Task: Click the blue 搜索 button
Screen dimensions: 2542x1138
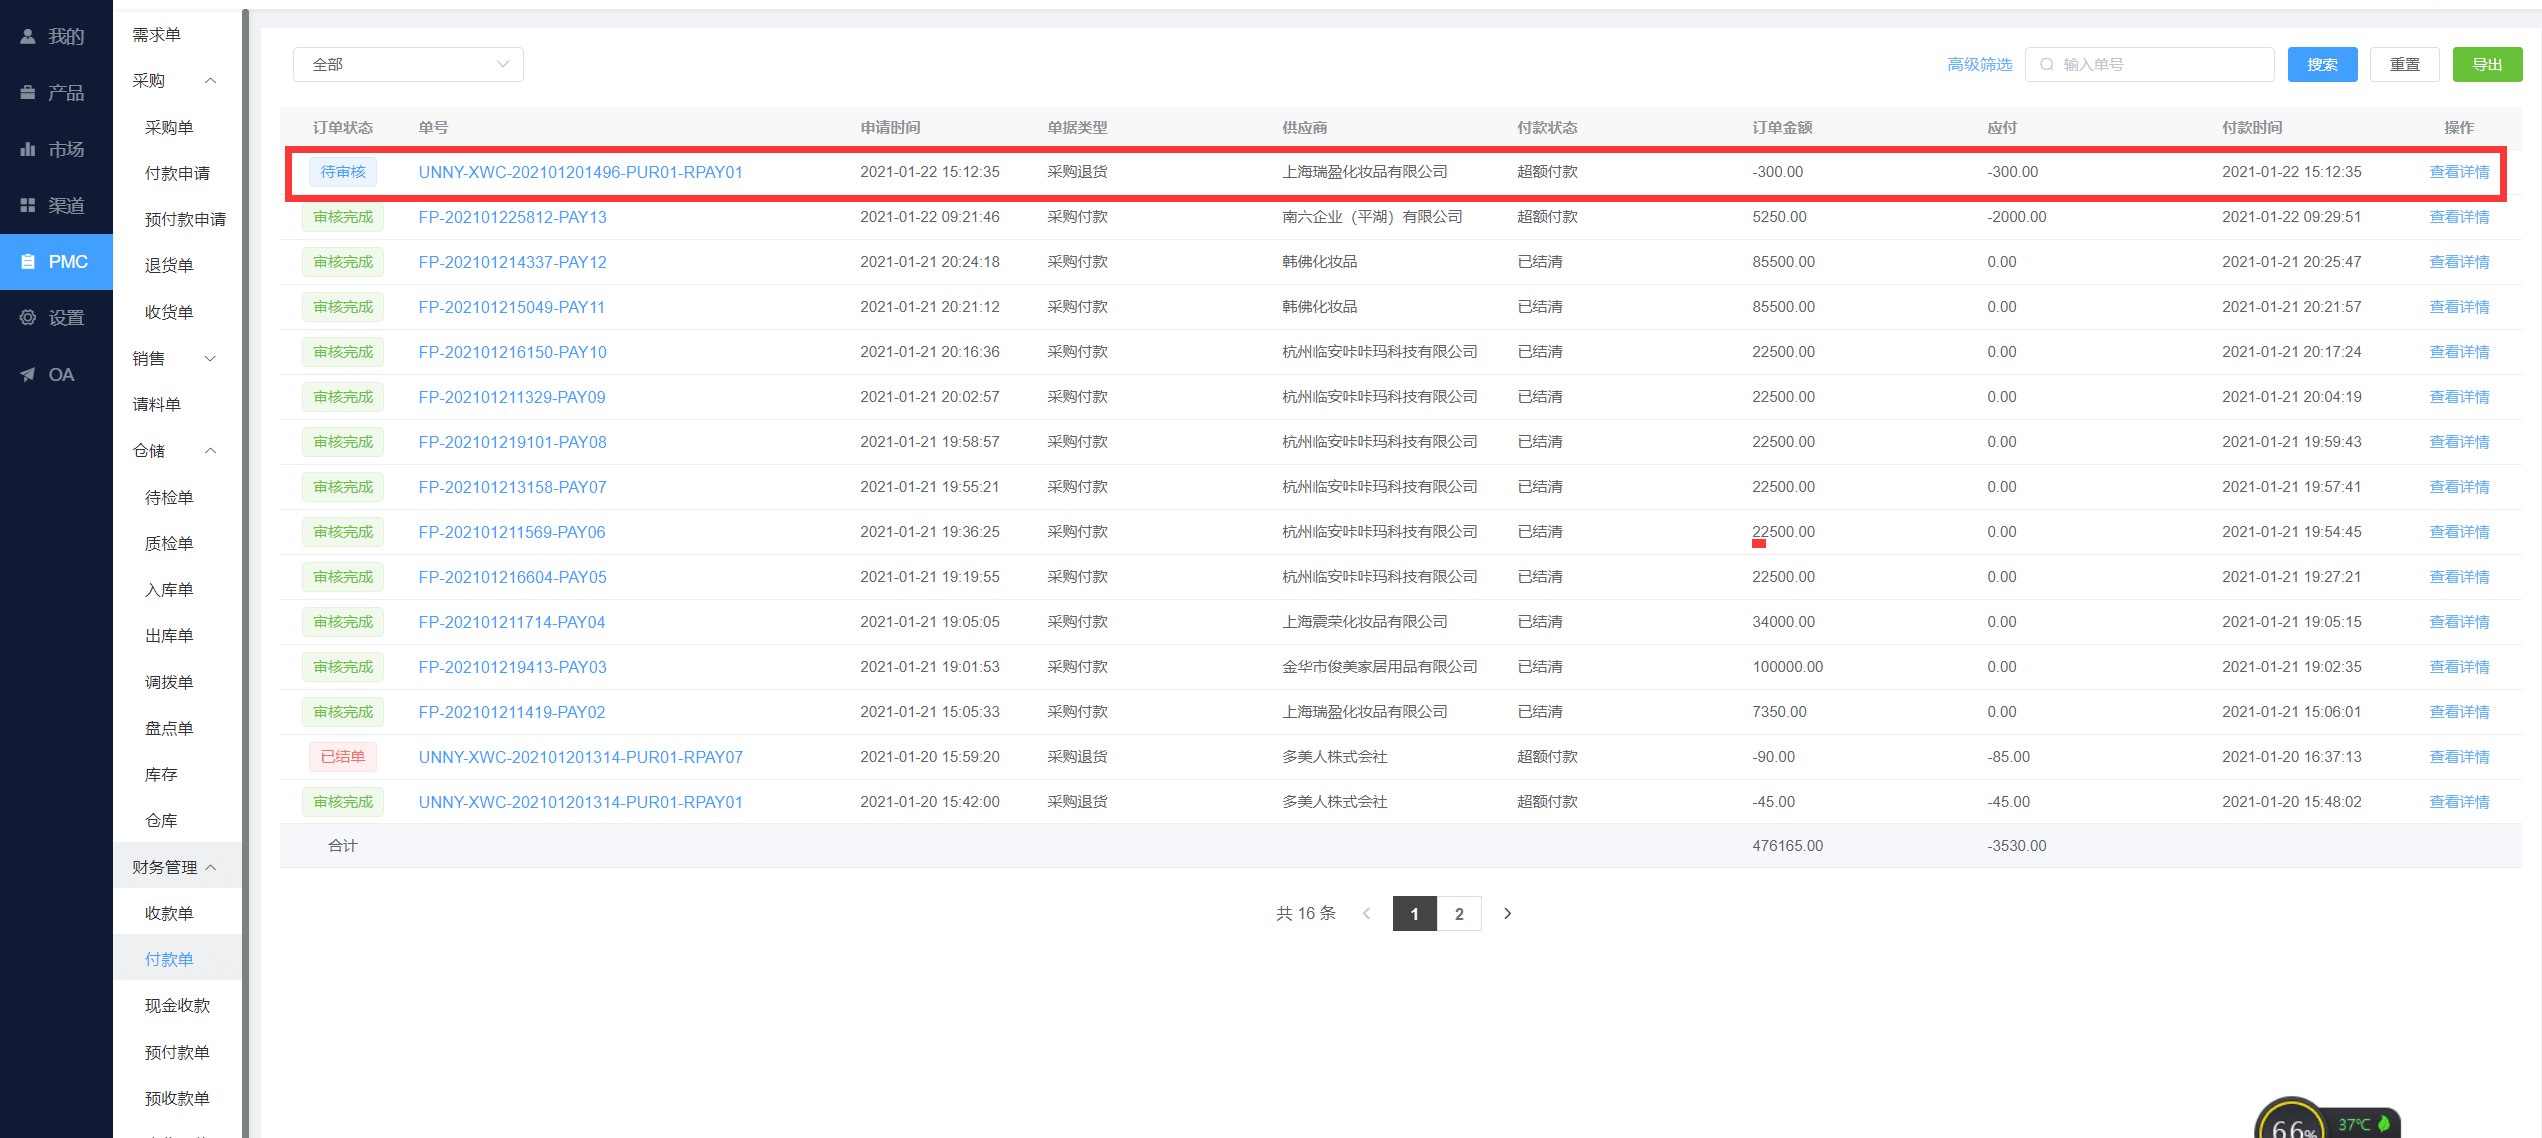Action: [x=2322, y=65]
